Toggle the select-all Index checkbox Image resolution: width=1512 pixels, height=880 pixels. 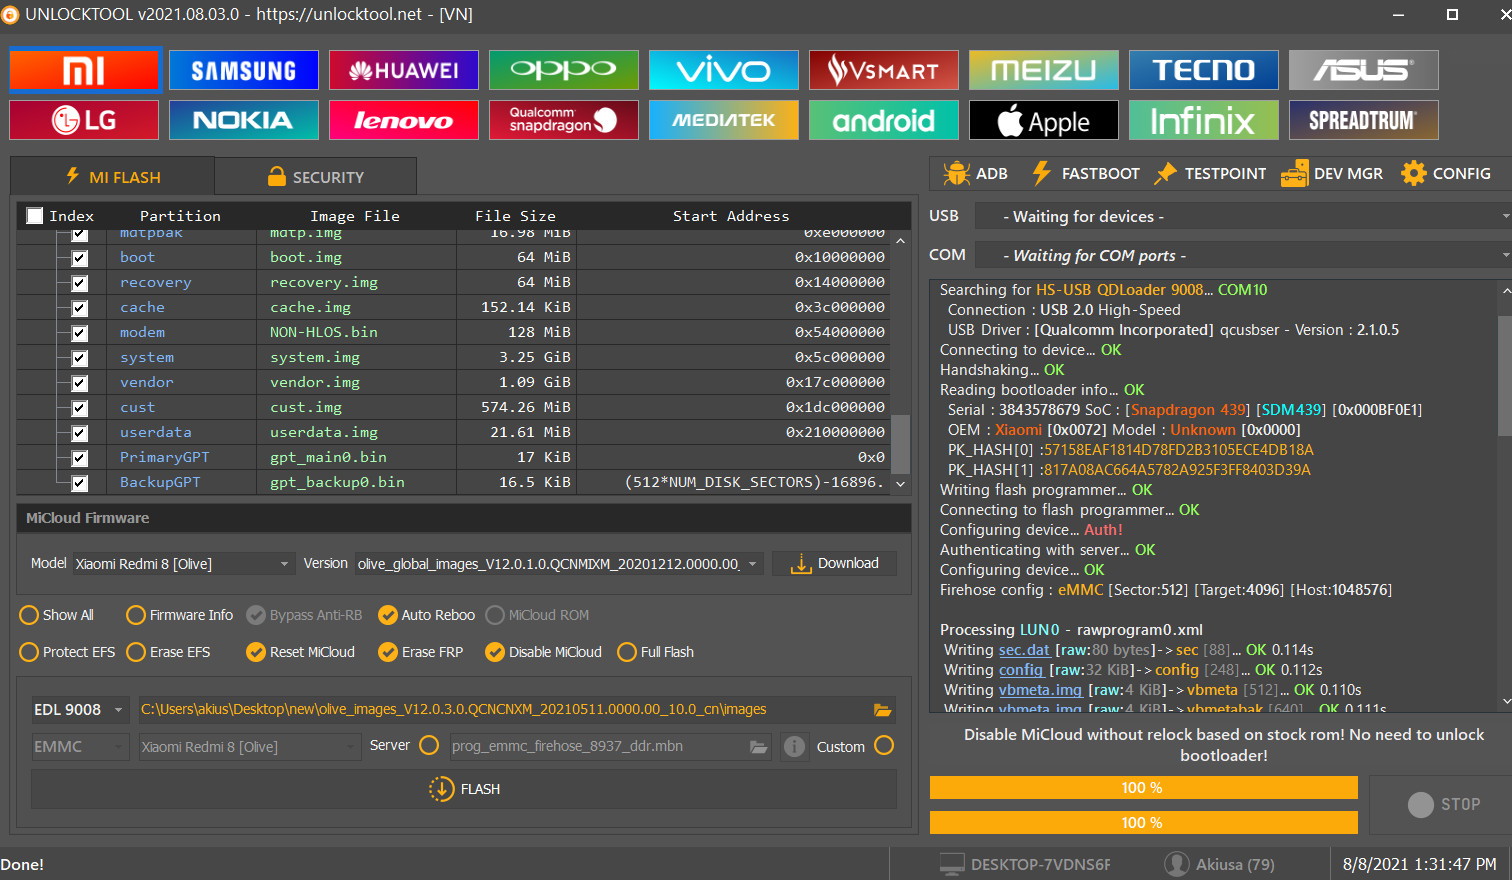pyautogui.click(x=35, y=215)
